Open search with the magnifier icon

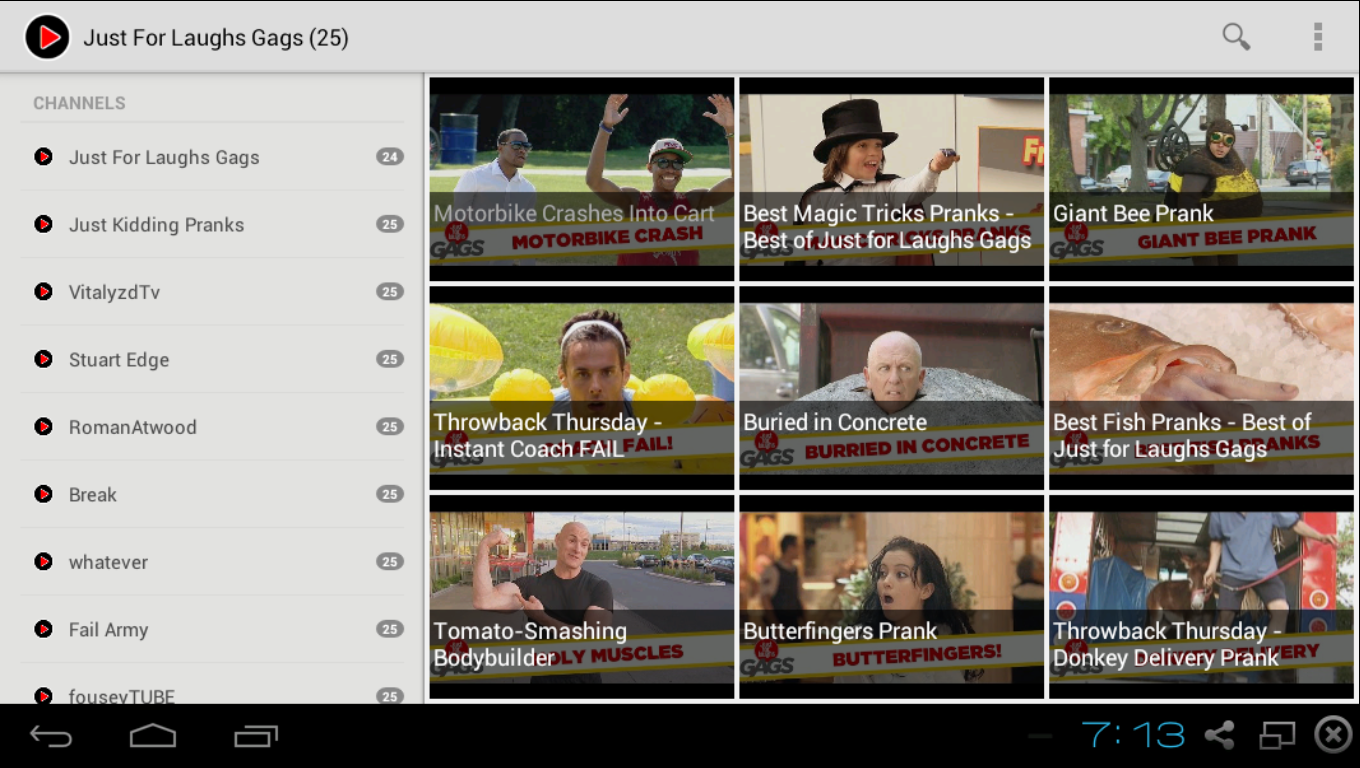click(1236, 37)
